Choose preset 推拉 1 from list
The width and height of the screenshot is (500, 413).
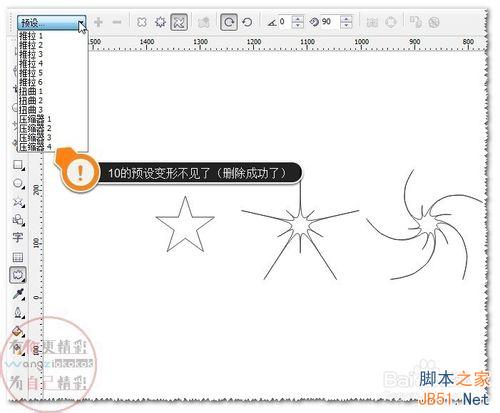[53, 36]
